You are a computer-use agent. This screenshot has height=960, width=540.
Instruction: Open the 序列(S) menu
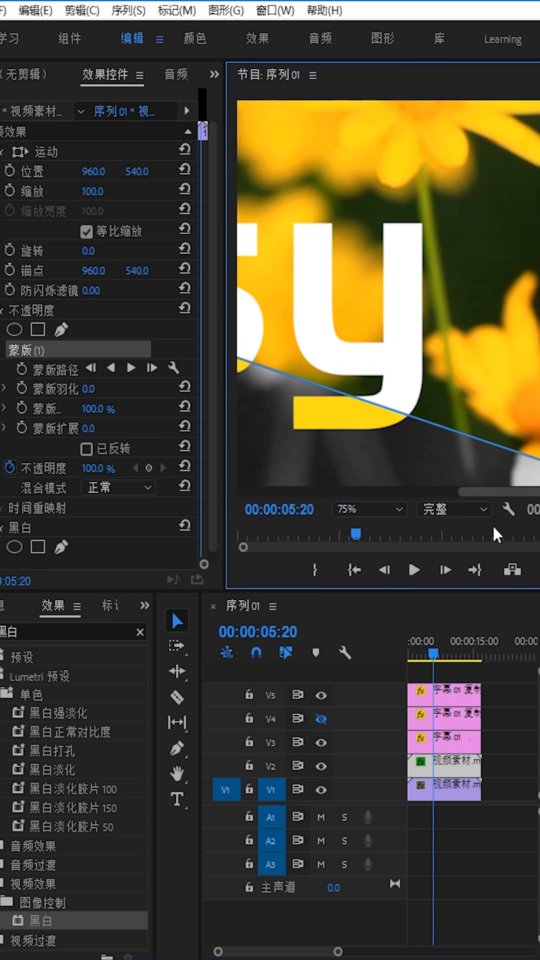129,10
